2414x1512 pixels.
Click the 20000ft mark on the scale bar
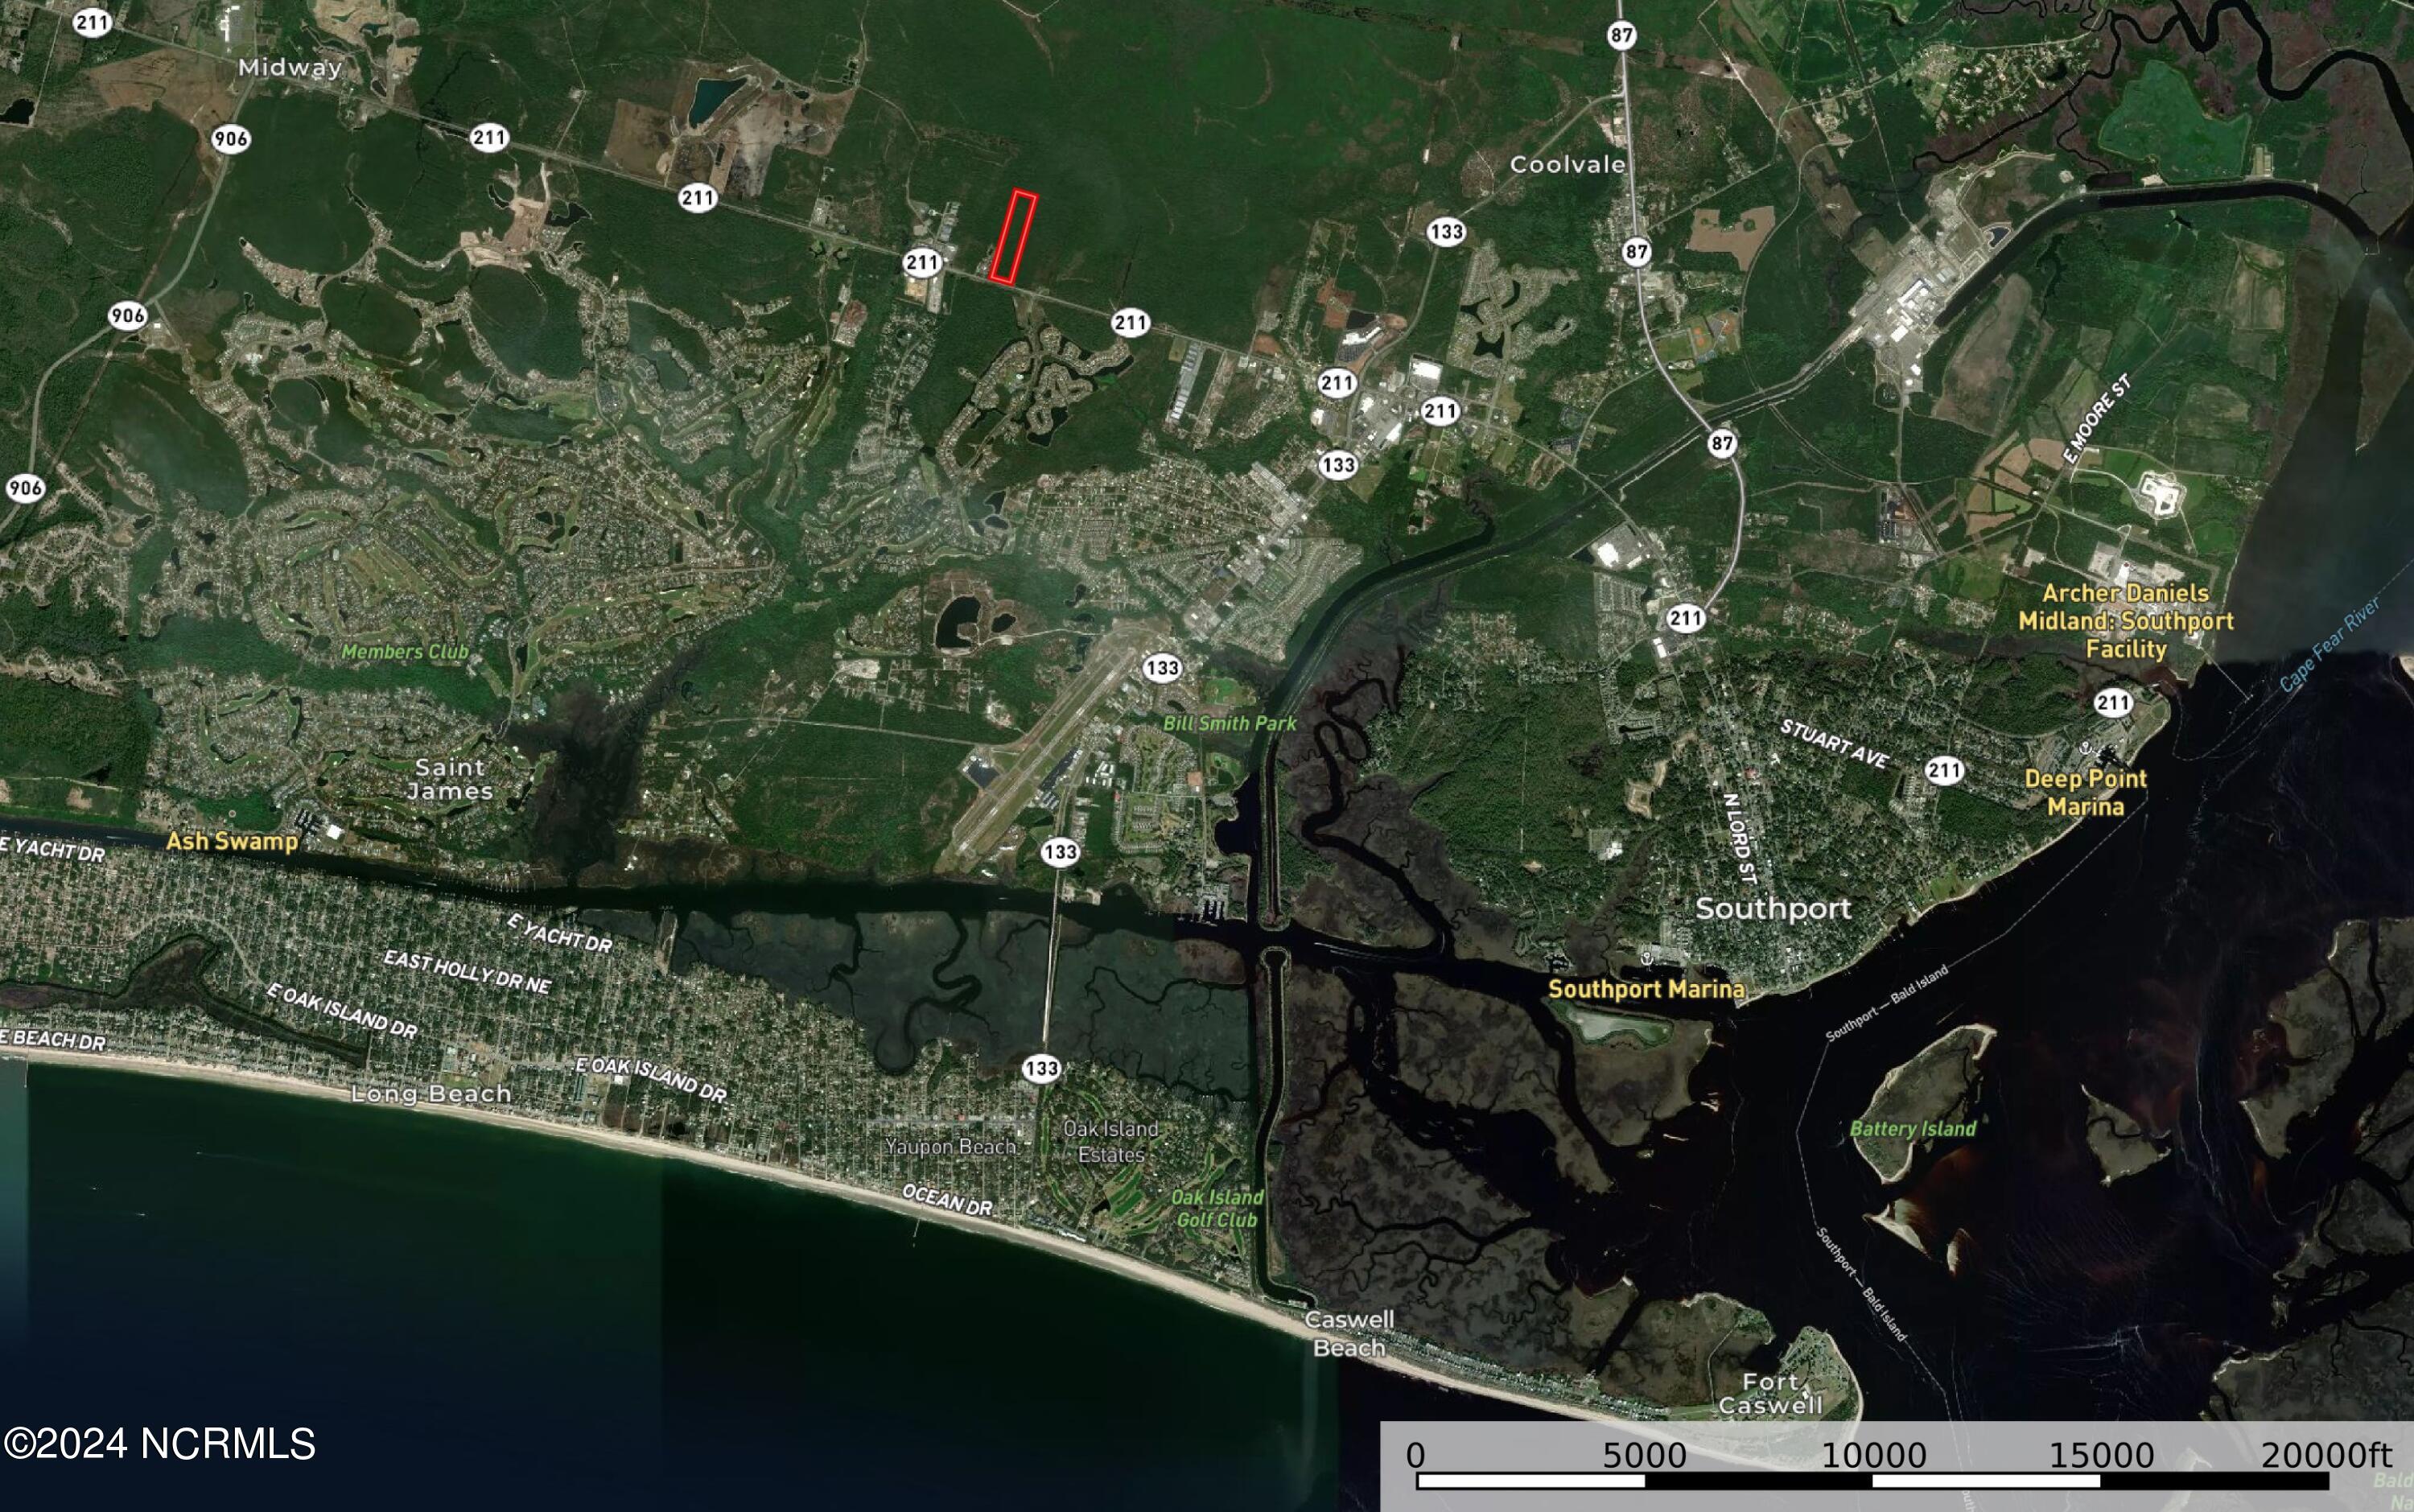2326,1455
